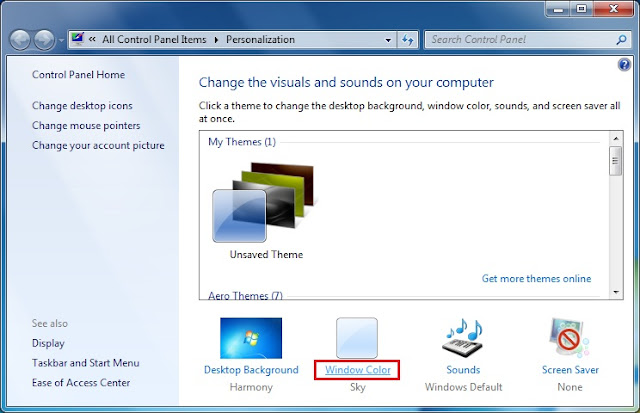This screenshot has height=413, width=640.
Task: Maximize the Personalization window
Action: [x=582, y=9]
